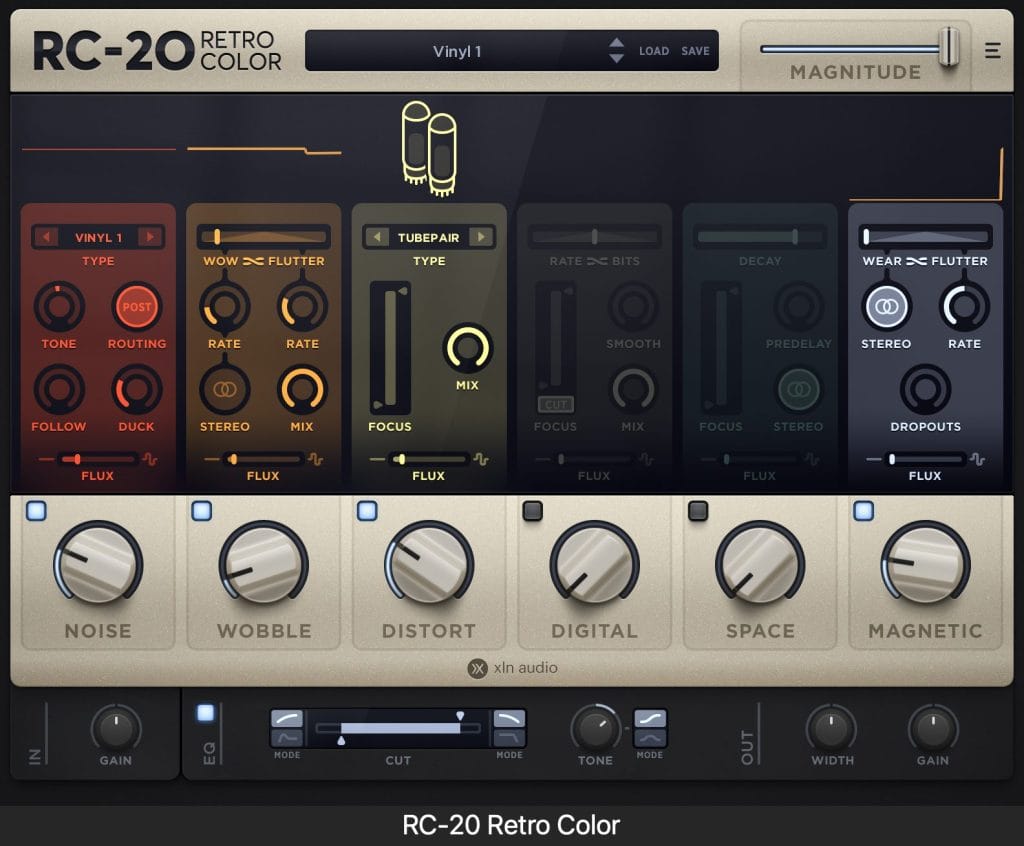Click the Digital SMOOTH knob
The width and height of the screenshot is (1024, 846).
[x=633, y=306]
